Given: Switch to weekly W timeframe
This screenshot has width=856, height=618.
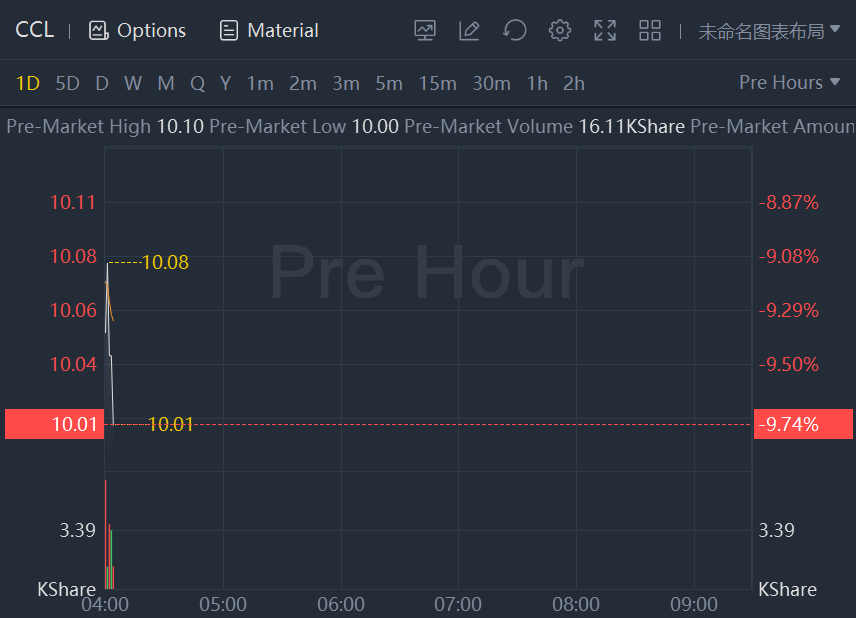Looking at the screenshot, I should (x=133, y=83).
